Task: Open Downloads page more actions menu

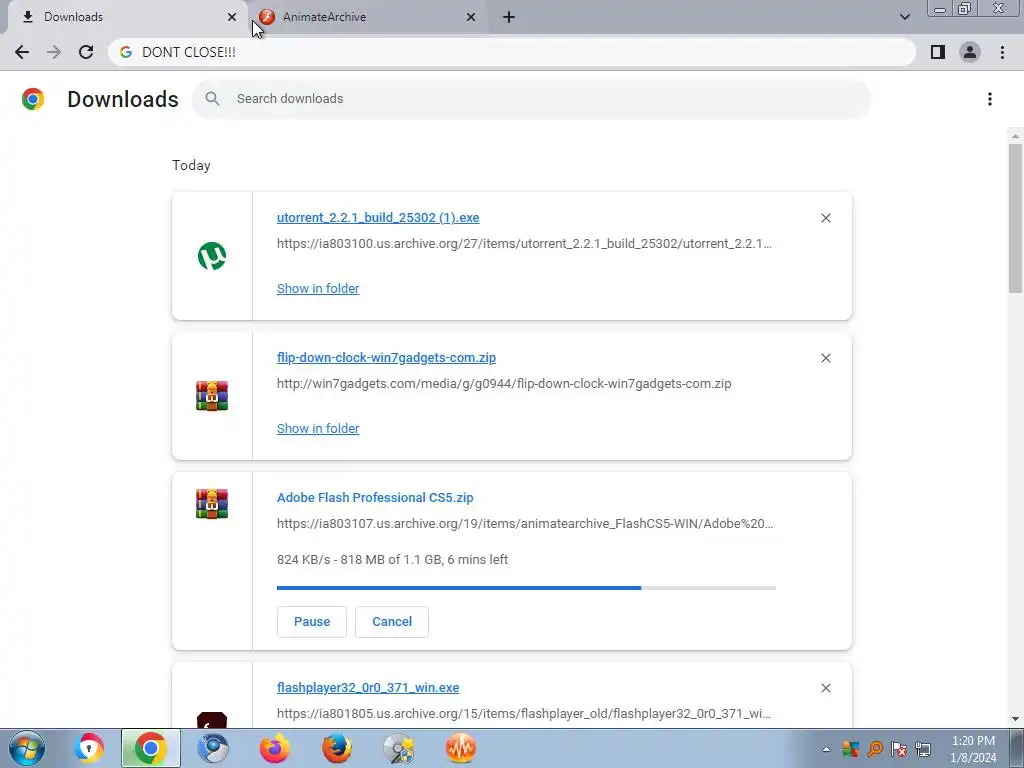Action: coord(990,99)
